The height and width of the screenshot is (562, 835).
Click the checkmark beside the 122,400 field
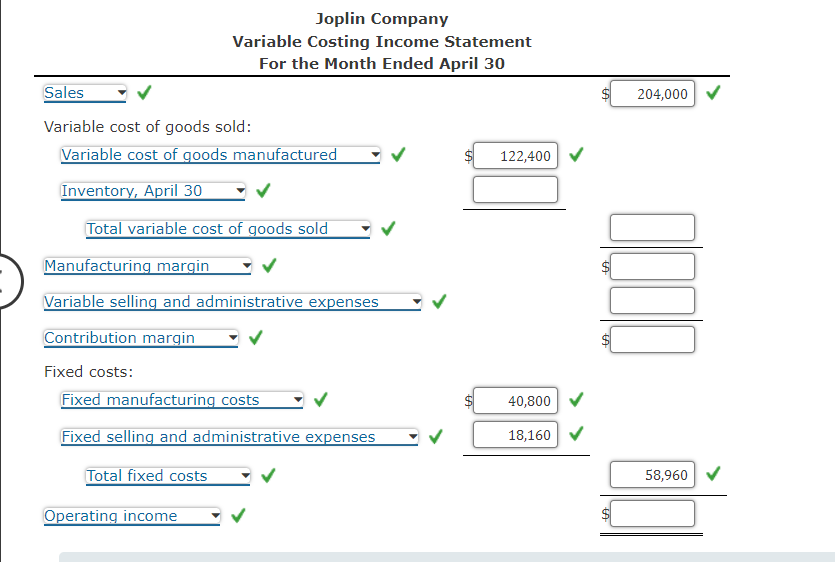tap(576, 155)
